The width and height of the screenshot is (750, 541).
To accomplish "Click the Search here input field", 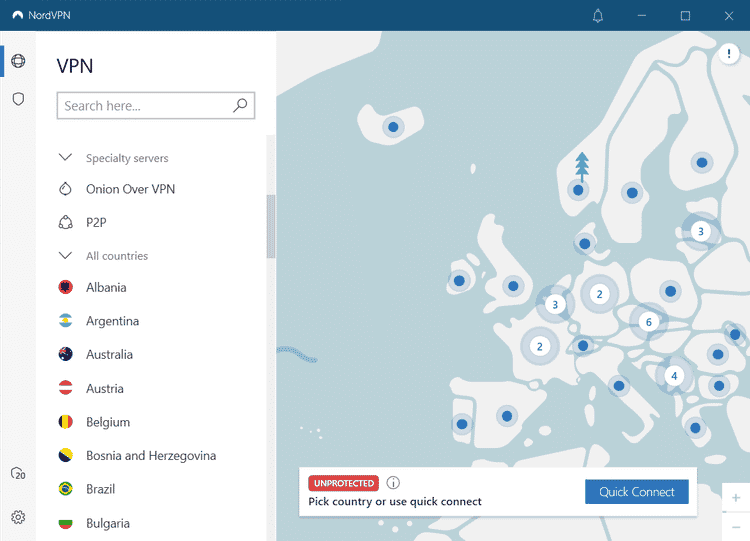I will [x=145, y=105].
